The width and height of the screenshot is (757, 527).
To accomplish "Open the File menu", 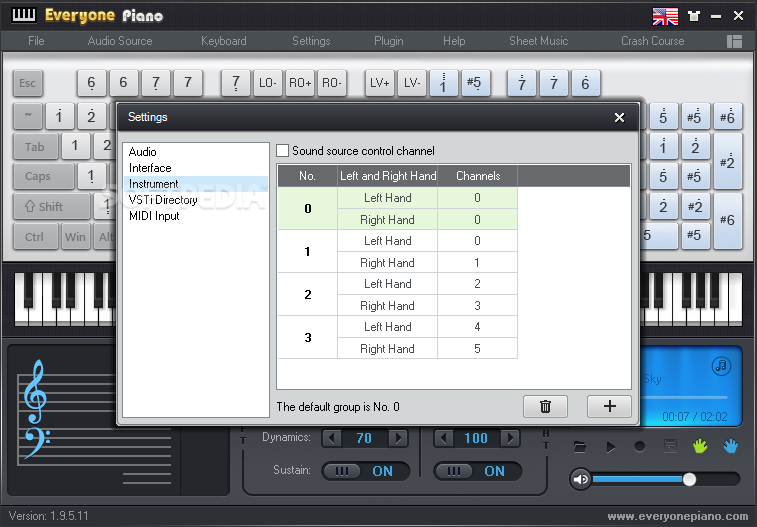I will (36, 41).
